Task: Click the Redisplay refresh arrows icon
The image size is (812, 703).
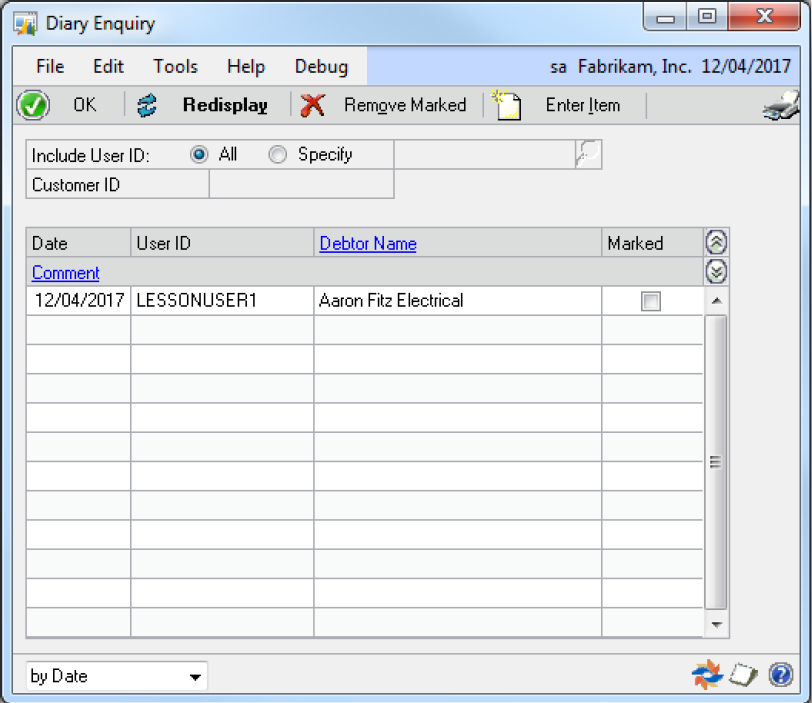Action: pyautogui.click(x=148, y=105)
